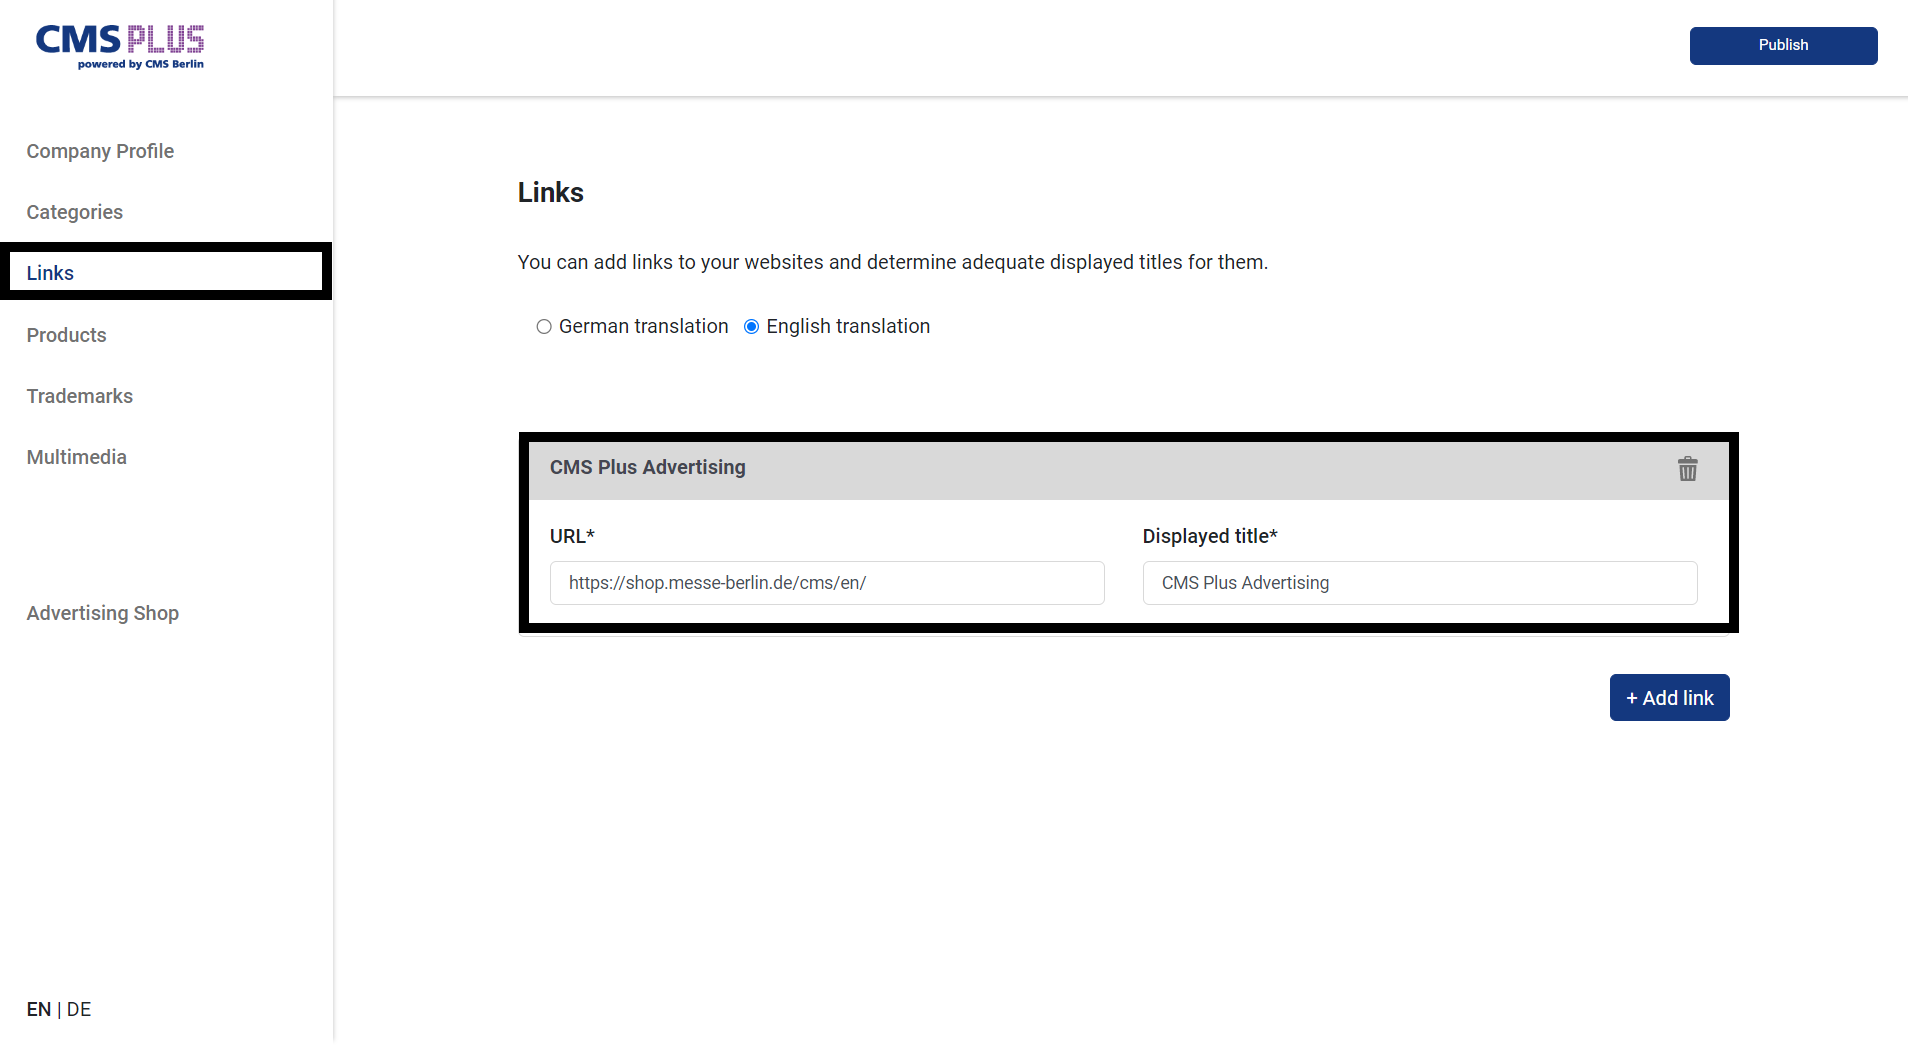Select German translation radio button
Image resolution: width=1908 pixels, height=1045 pixels.
click(544, 327)
